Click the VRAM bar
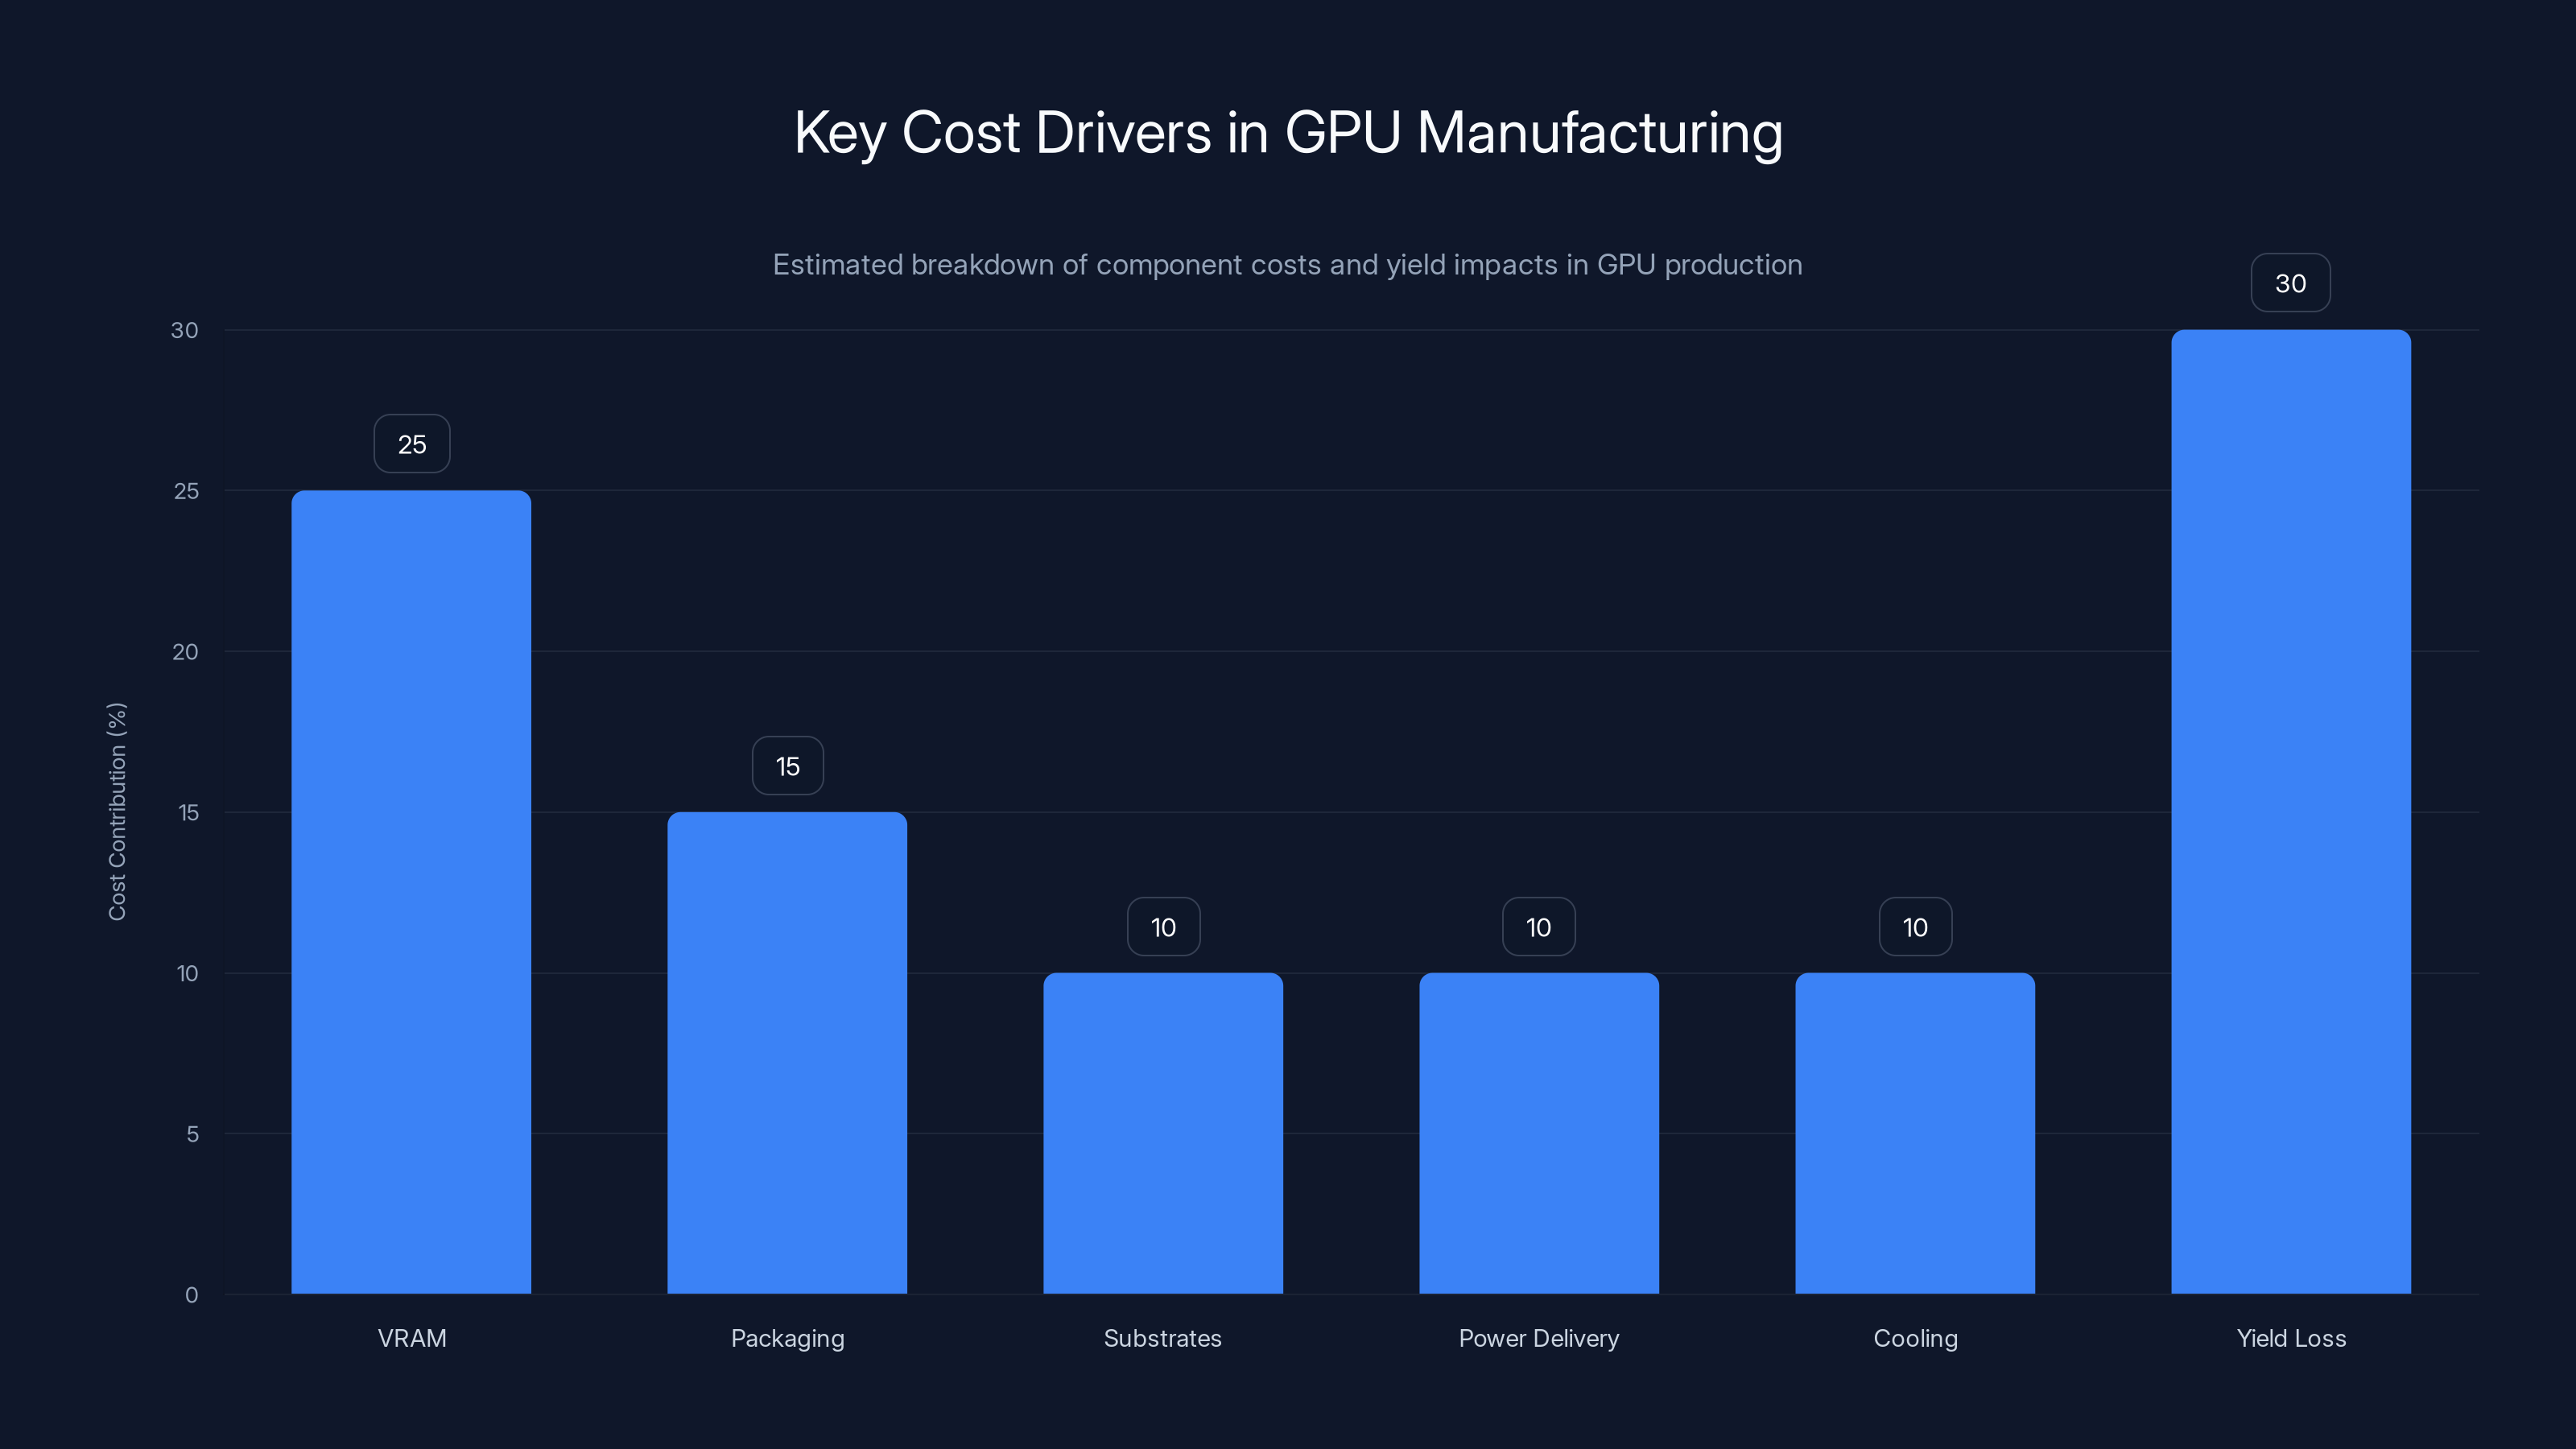The image size is (2576, 1449). click(411, 892)
